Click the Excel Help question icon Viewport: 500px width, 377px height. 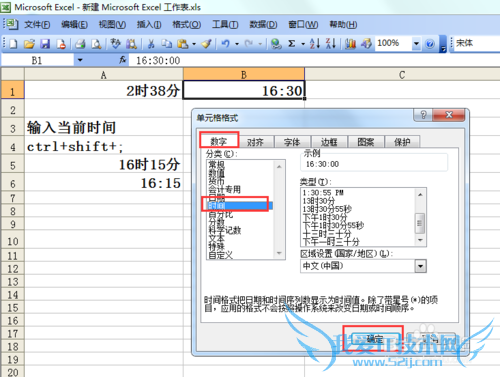(x=430, y=44)
